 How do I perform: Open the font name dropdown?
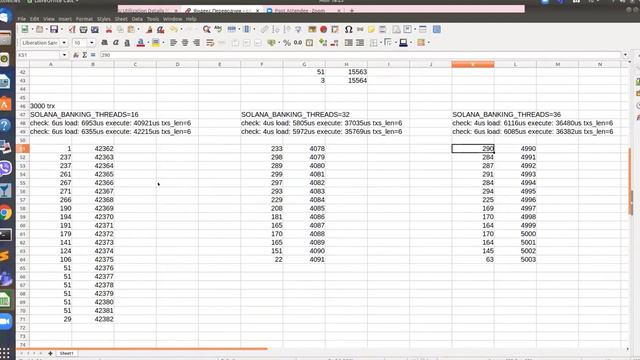point(64,42)
